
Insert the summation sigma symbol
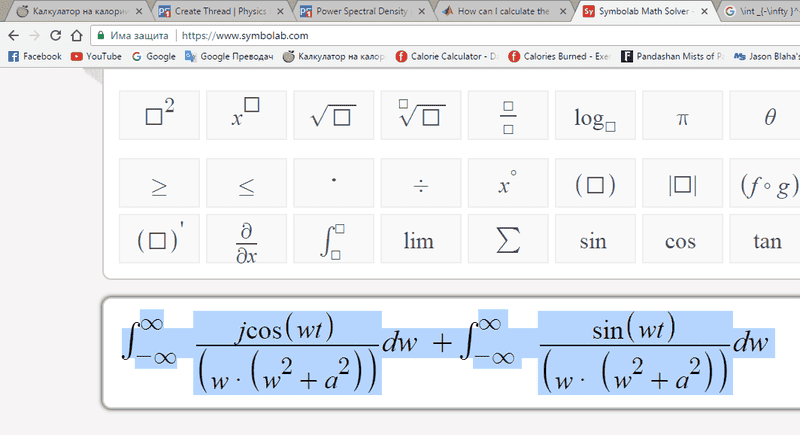pyautogui.click(x=508, y=240)
